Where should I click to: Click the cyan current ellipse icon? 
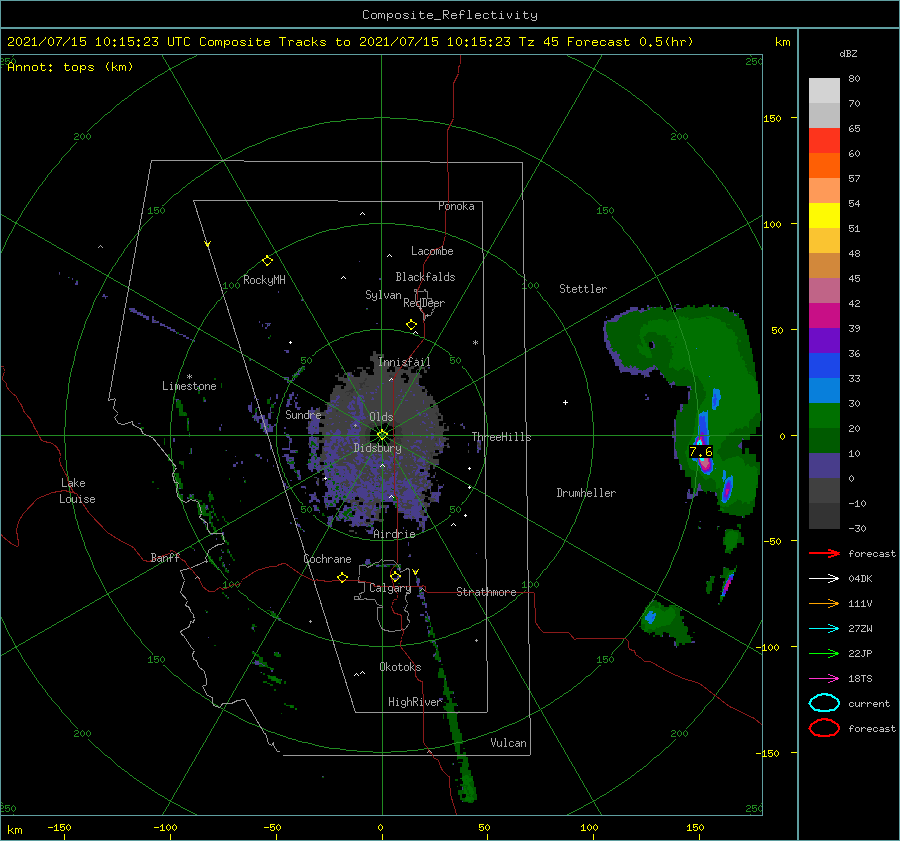tap(824, 703)
